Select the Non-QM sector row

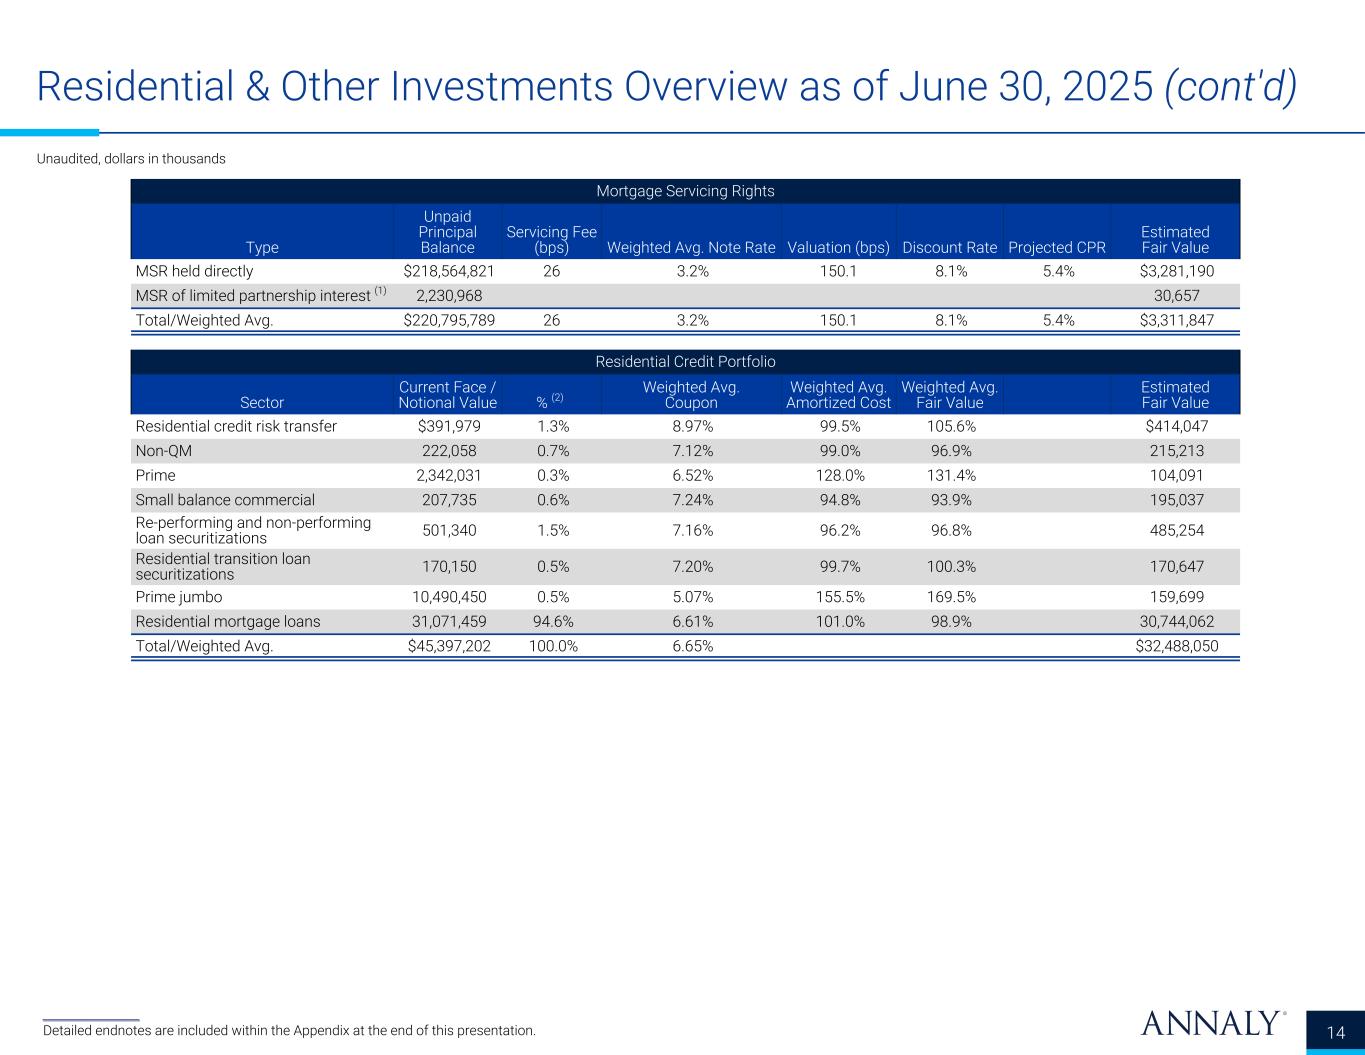(685, 451)
